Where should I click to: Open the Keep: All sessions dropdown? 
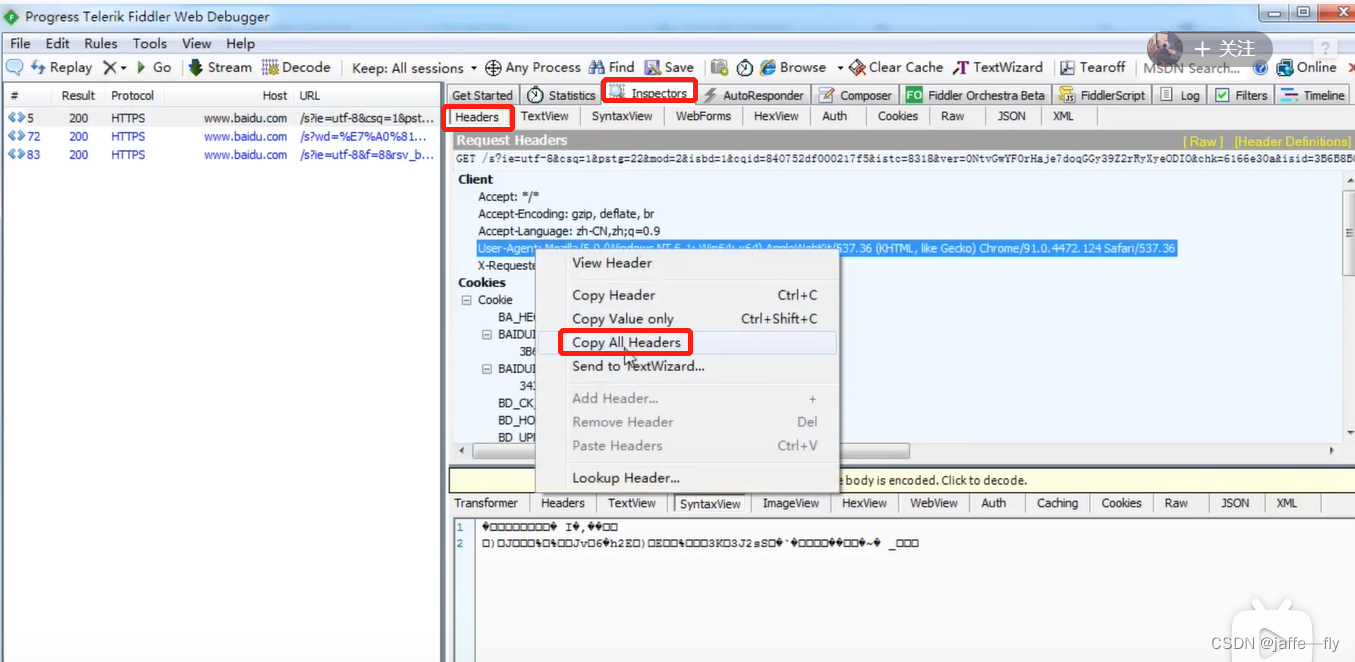(414, 68)
